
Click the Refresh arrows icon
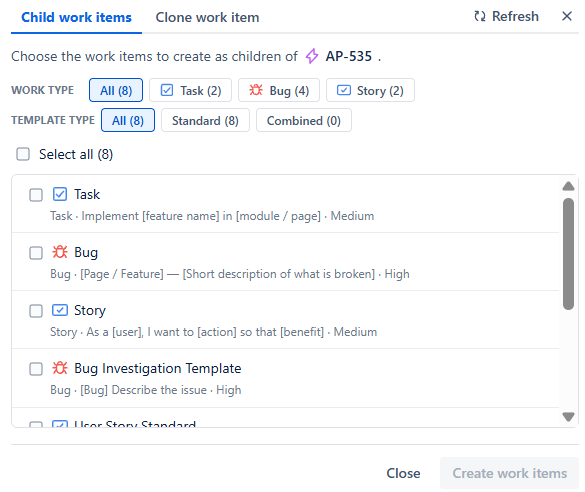pos(480,16)
